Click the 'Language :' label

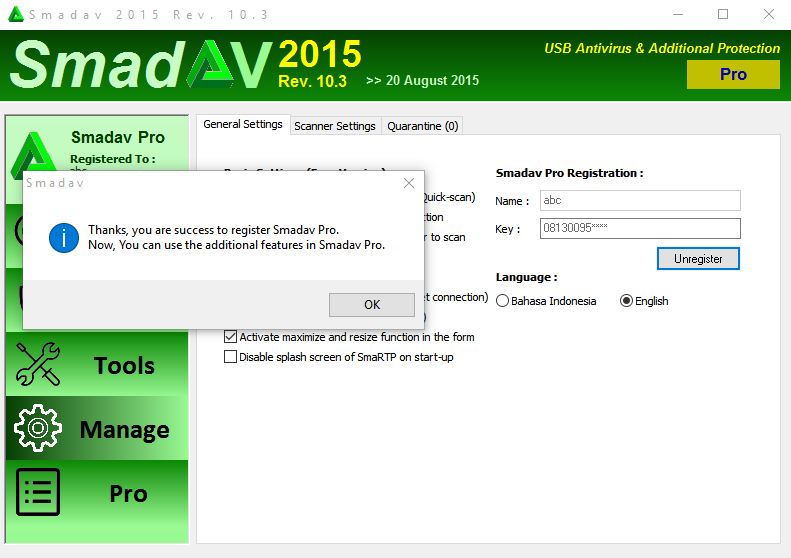pos(526,277)
